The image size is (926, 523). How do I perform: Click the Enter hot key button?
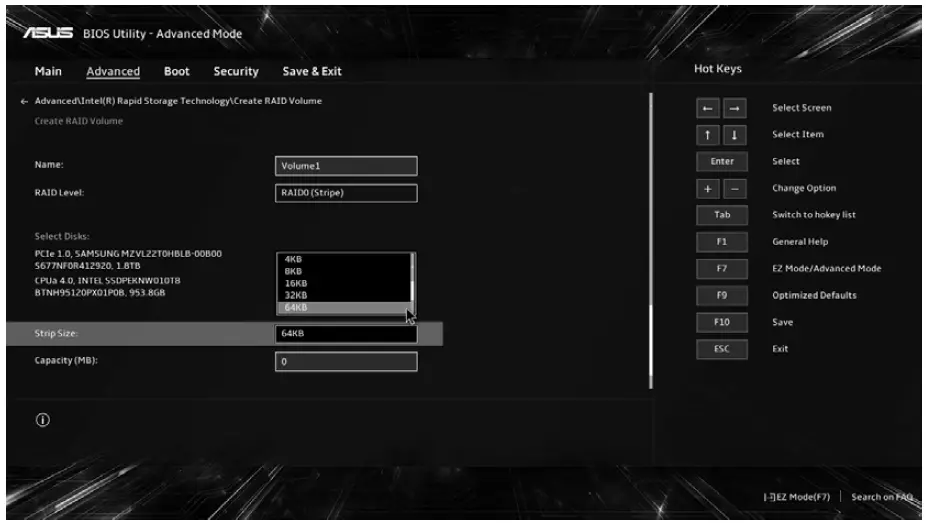point(722,162)
